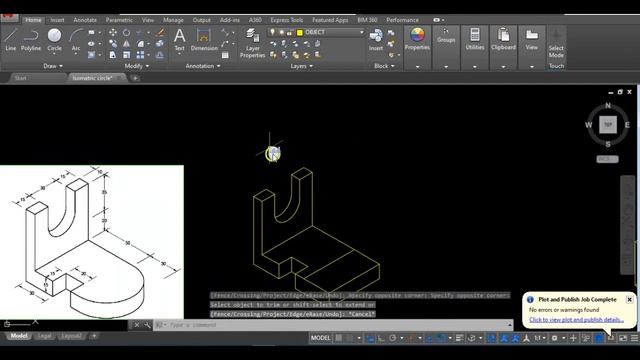Toggle ortho mode in status bar

pos(381,338)
